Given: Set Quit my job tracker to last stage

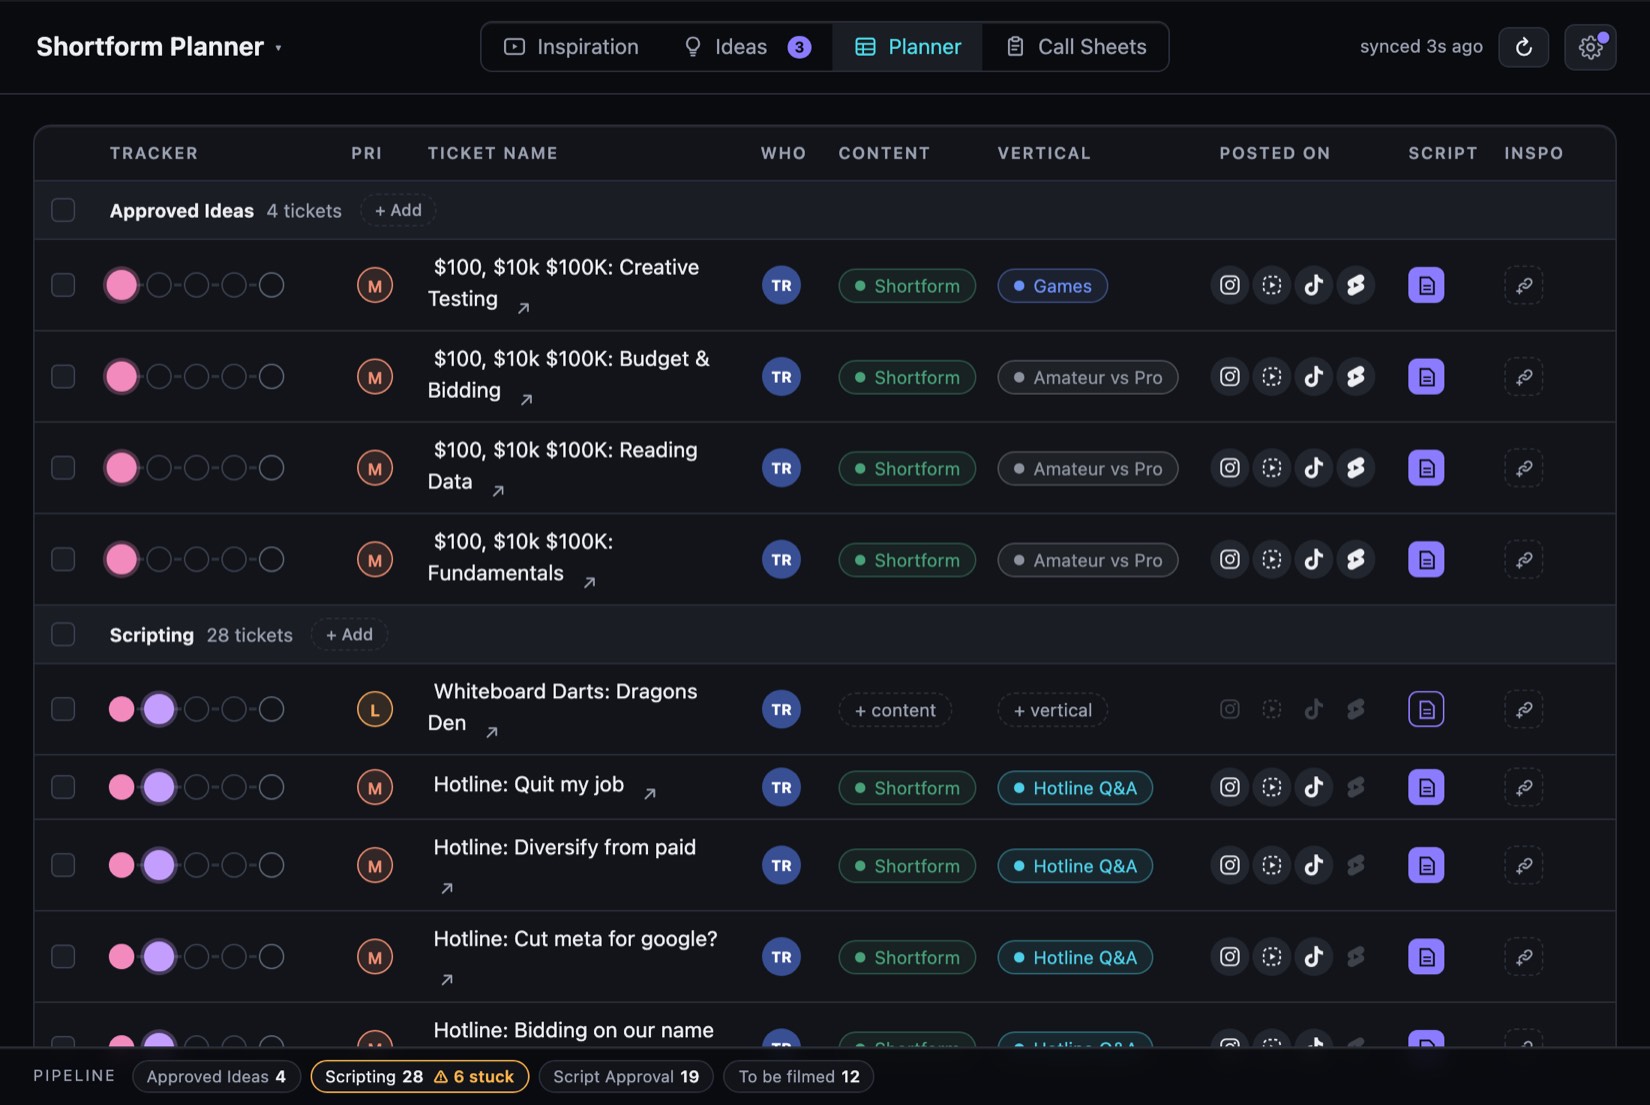Looking at the screenshot, I should pos(271,787).
